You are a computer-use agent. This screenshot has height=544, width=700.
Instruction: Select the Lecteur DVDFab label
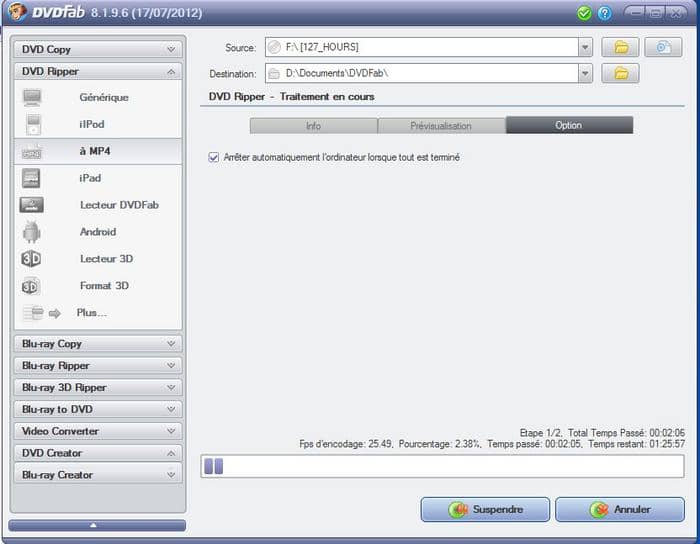(119, 205)
